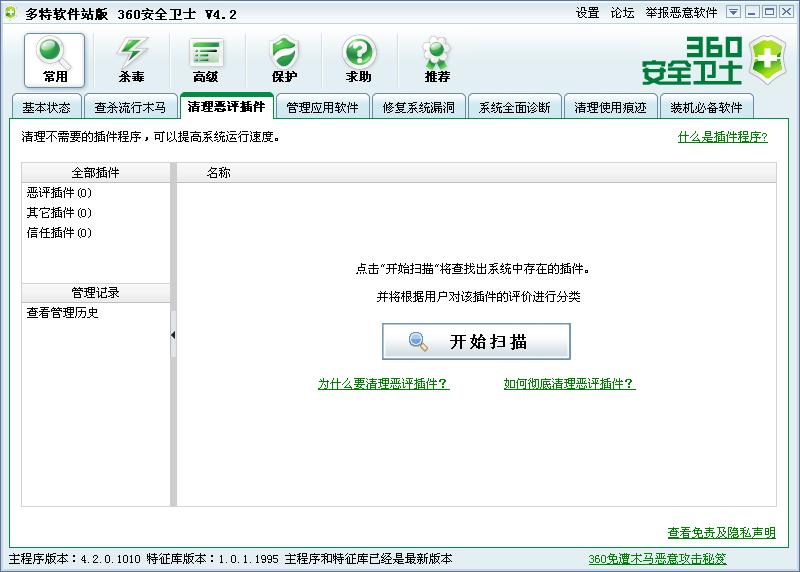The height and width of the screenshot is (572, 800).
Task: Select 信任插件 (0) in the list
Action: [59, 233]
